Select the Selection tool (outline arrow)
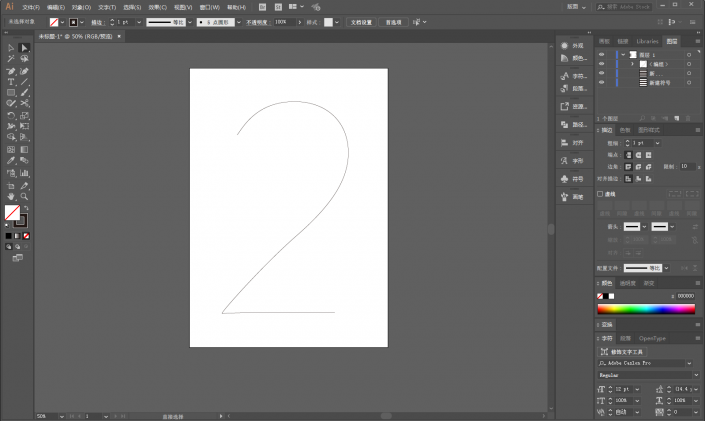The width and height of the screenshot is (705, 421). (x=11, y=48)
